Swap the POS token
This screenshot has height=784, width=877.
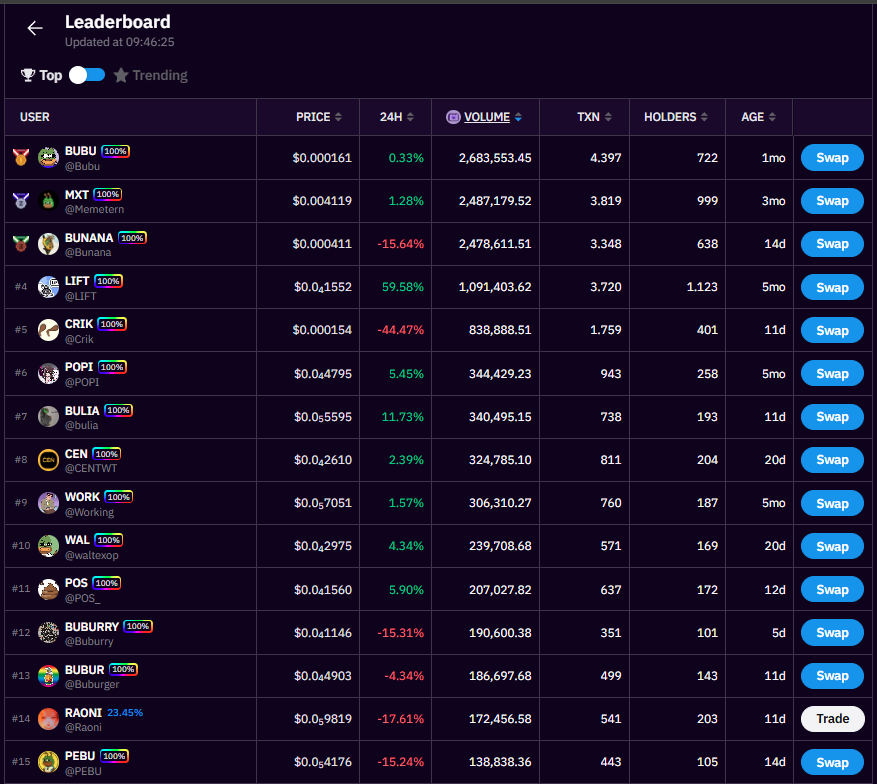point(832,589)
